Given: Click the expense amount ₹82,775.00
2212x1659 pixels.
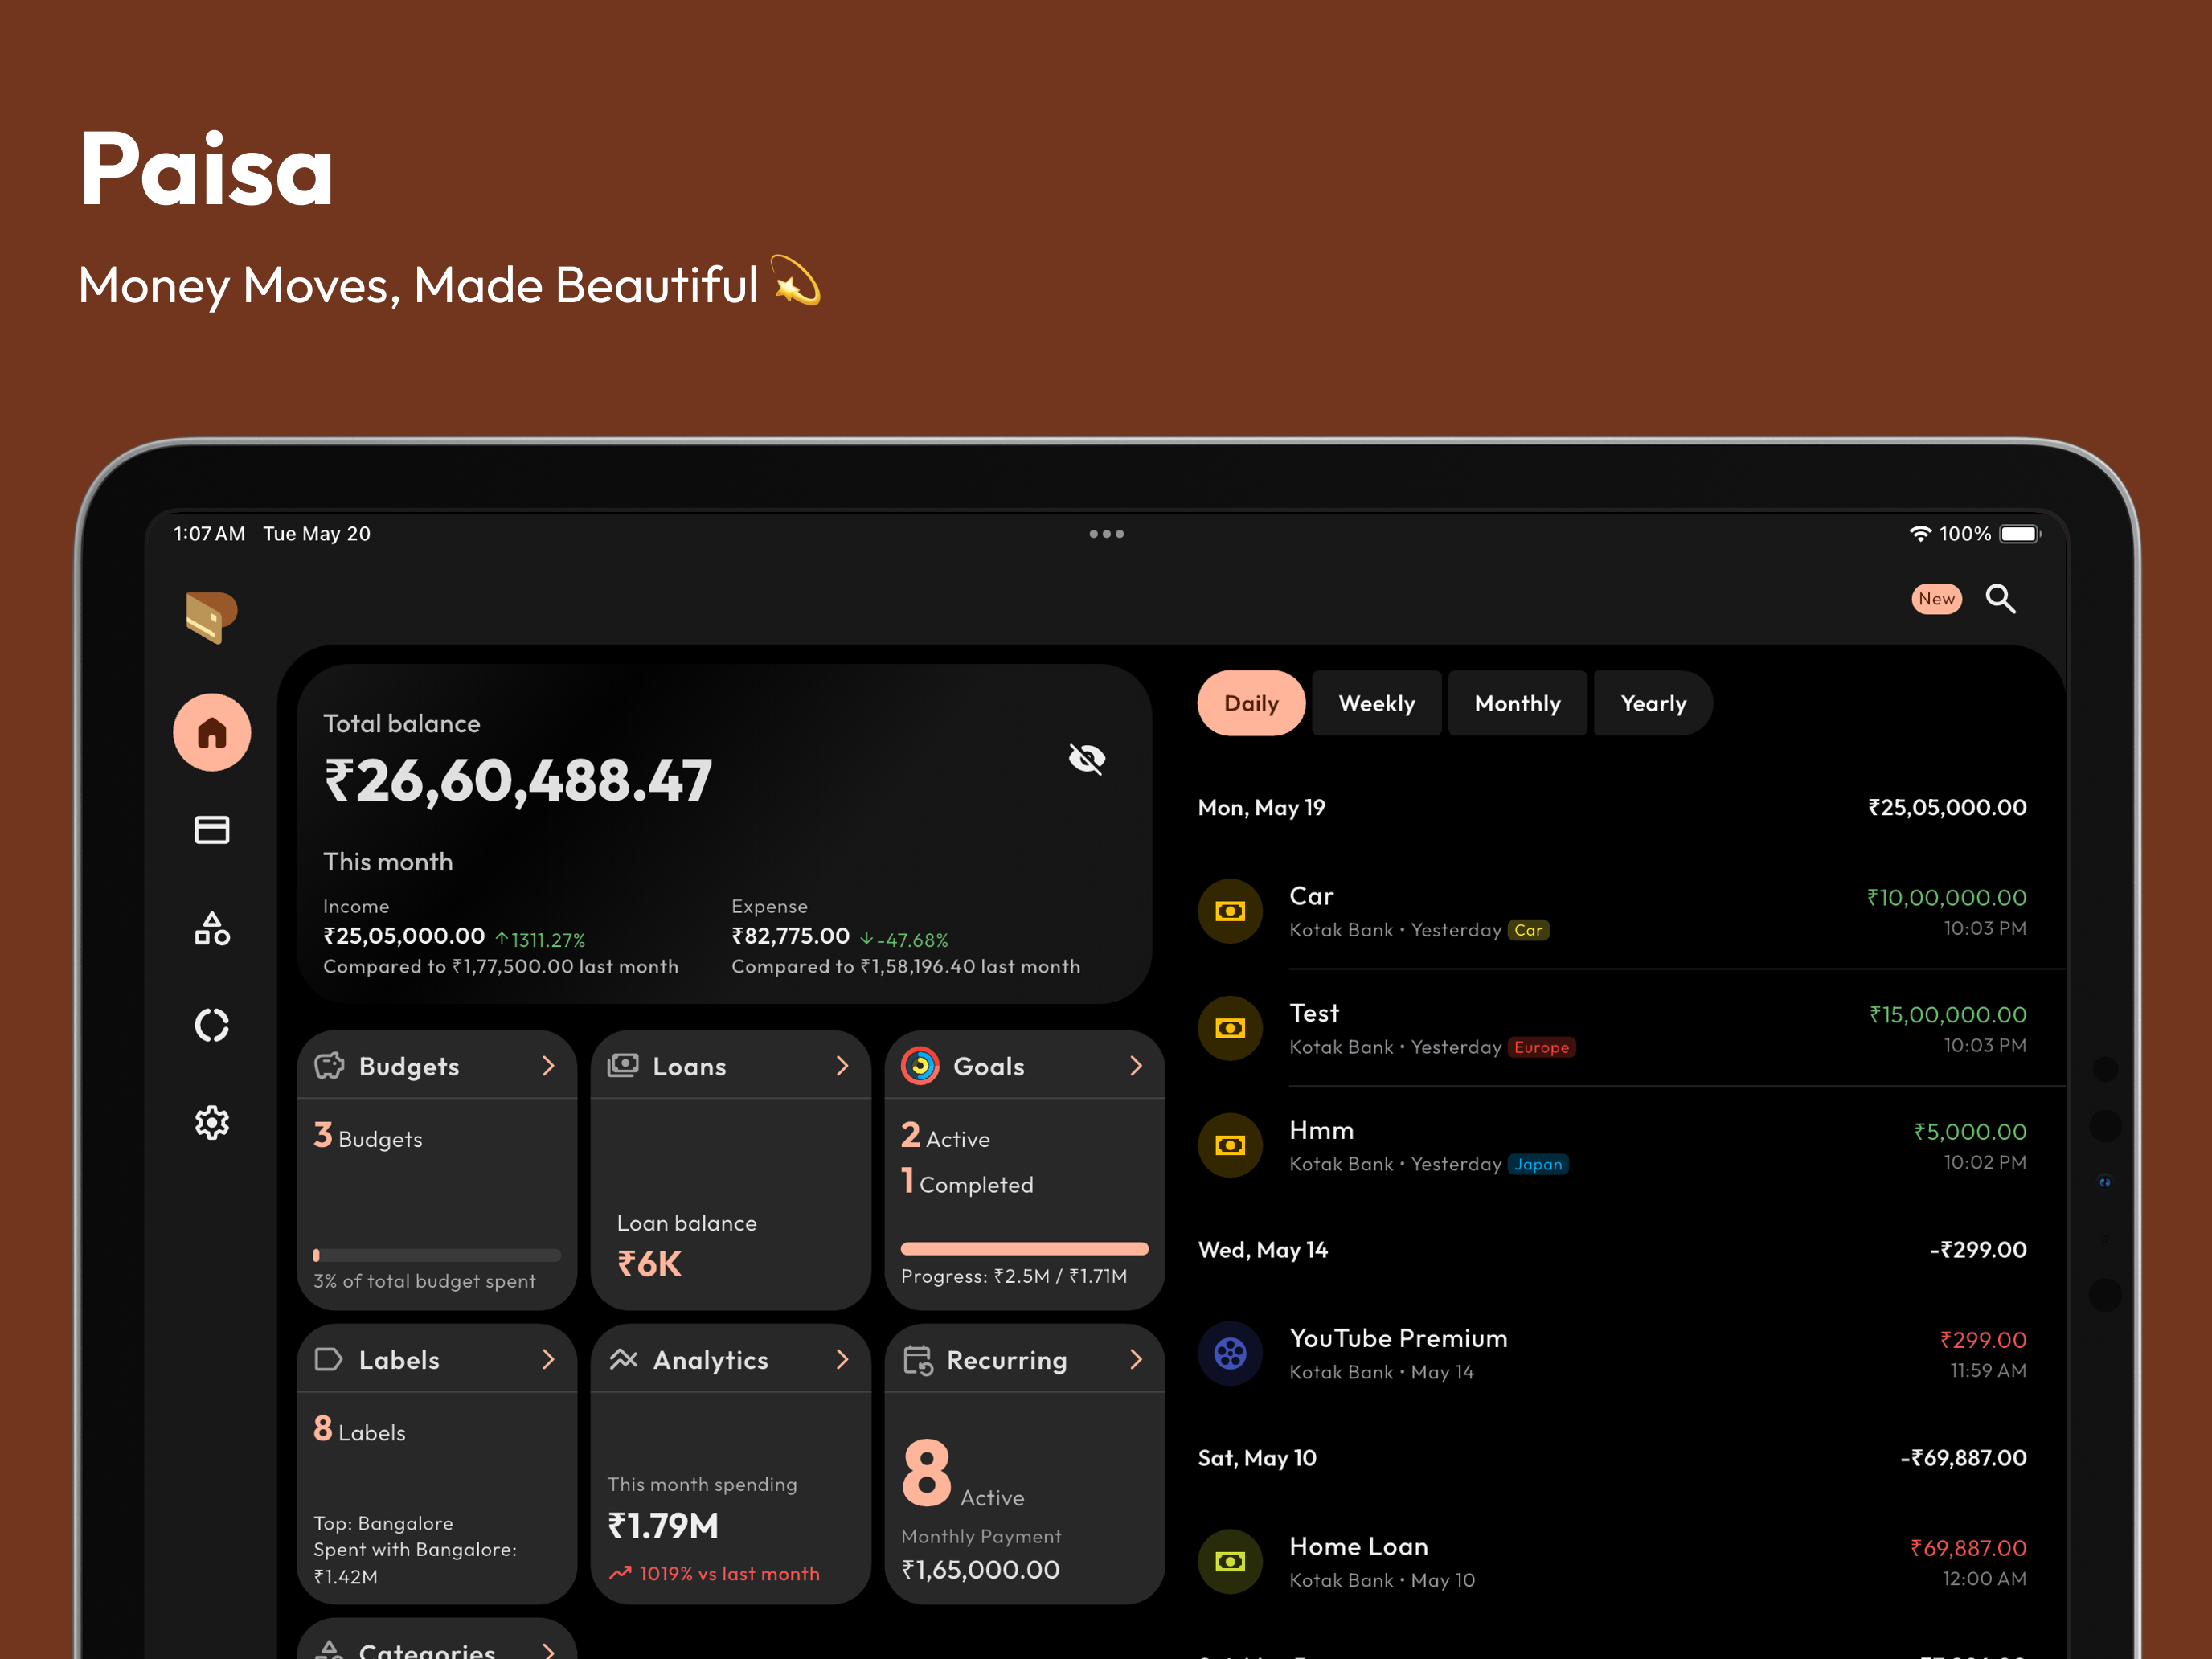Looking at the screenshot, I should tap(790, 936).
